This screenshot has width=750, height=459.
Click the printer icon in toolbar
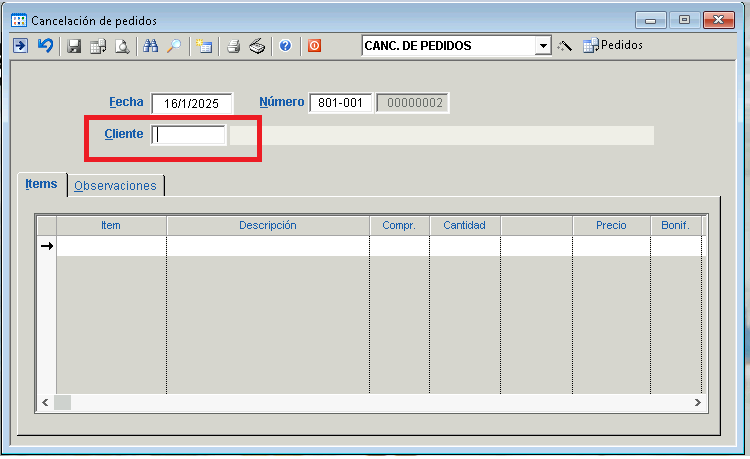click(x=234, y=46)
